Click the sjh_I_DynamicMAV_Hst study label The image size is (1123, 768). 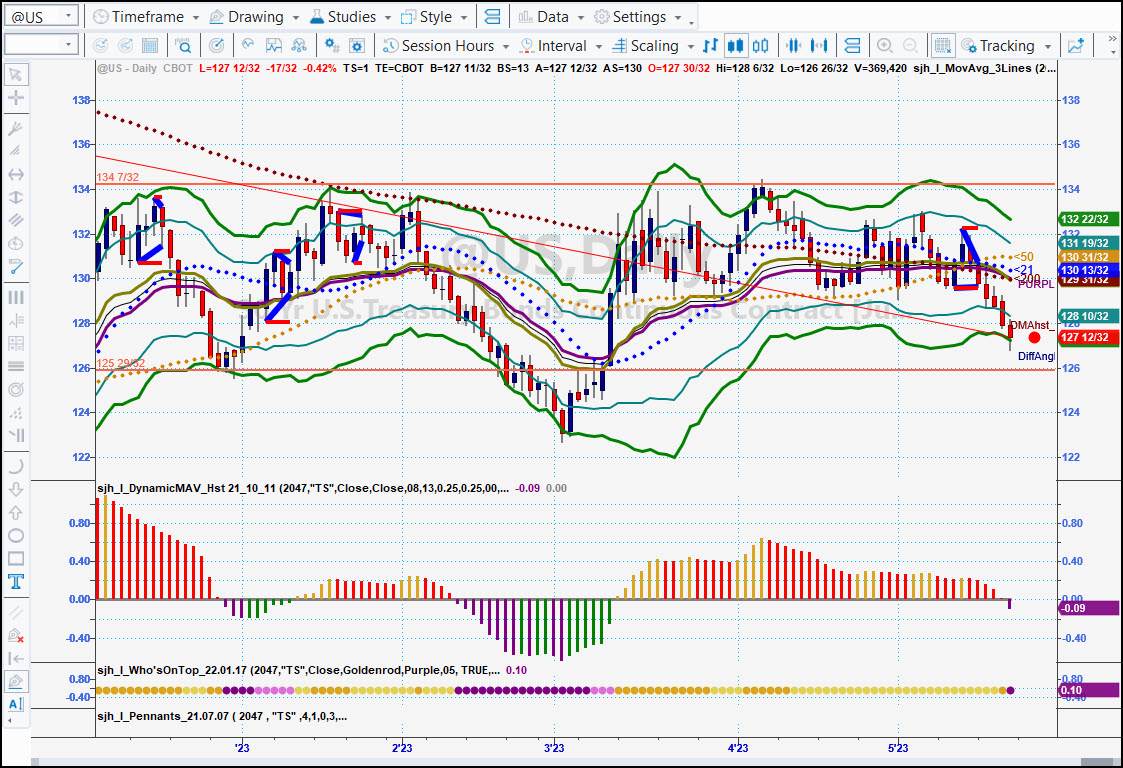(x=303, y=488)
